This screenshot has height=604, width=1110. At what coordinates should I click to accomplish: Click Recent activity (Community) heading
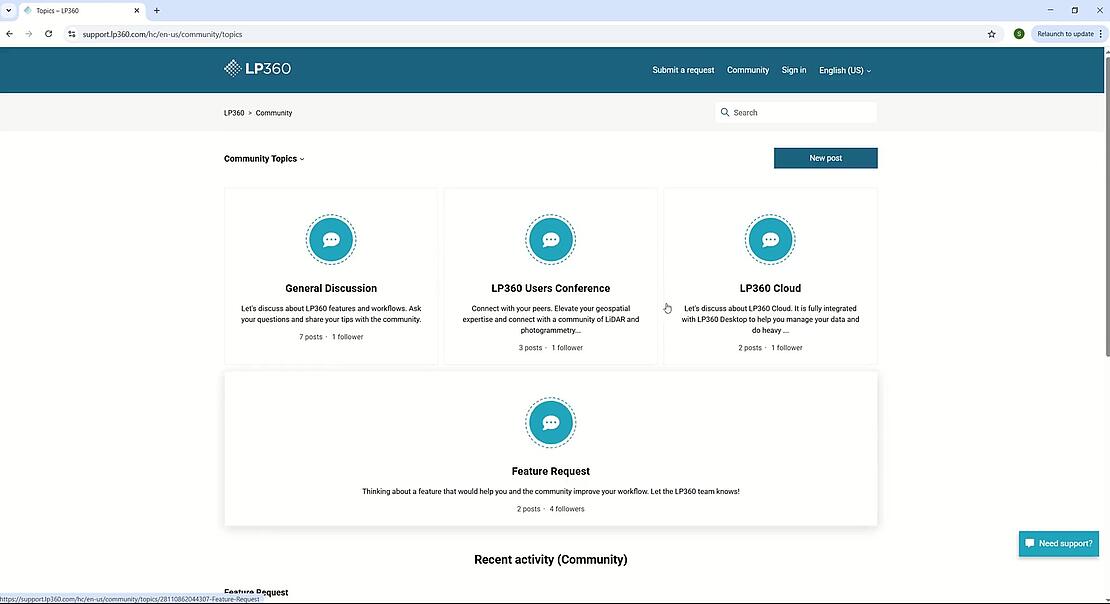tap(551, 559)
